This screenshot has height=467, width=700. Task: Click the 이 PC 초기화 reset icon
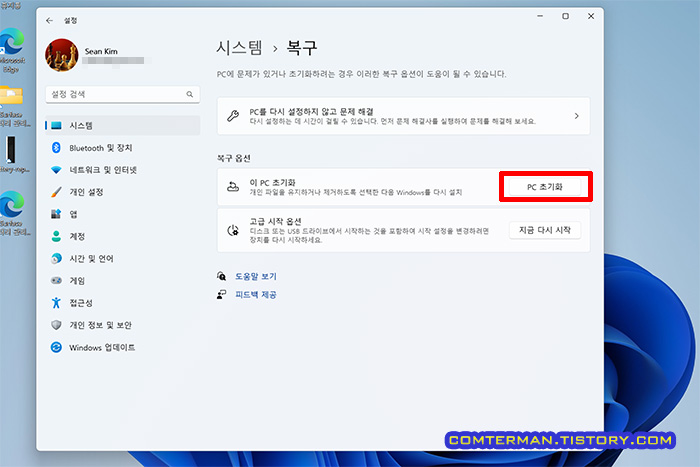point(233,187)
